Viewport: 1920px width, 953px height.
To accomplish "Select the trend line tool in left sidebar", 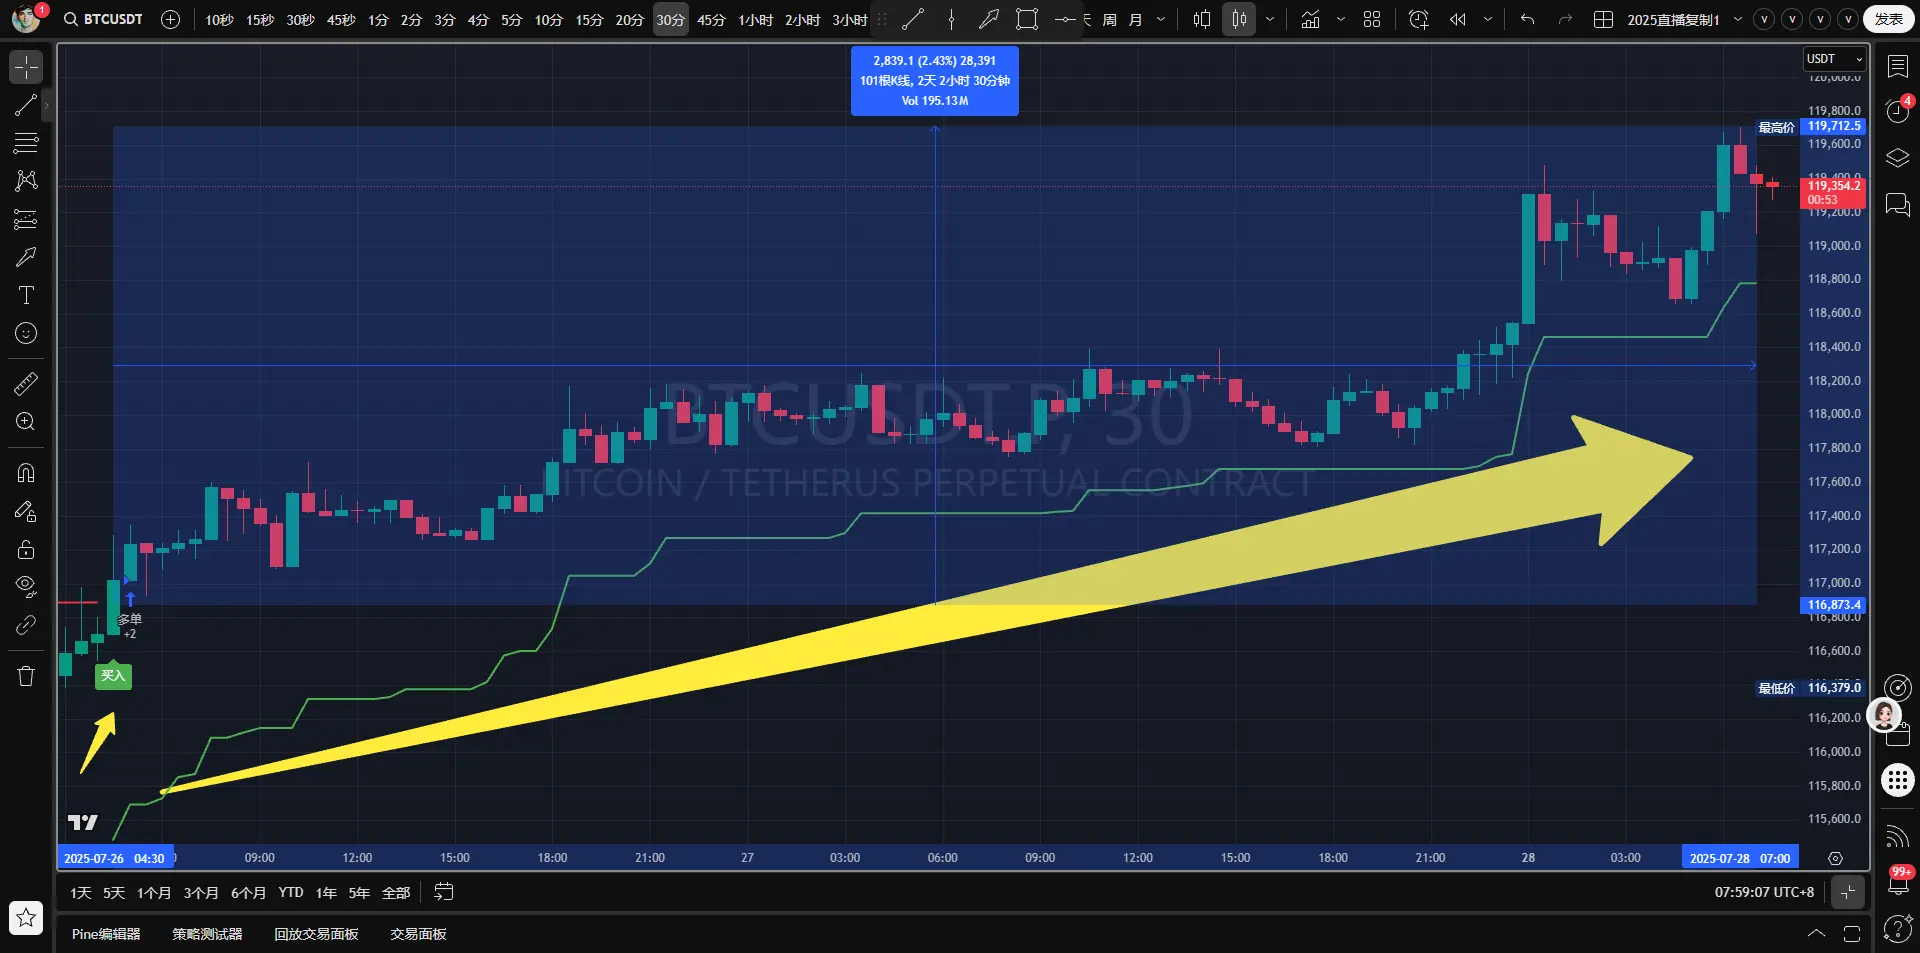I will (26, 105).
